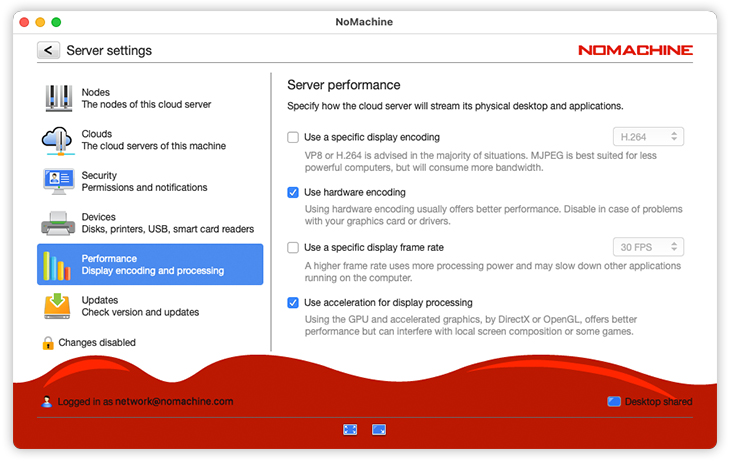The width and height of the screenshot is (730, 461).
Task: Click the Security monitor icon
Action: (59, 182)
